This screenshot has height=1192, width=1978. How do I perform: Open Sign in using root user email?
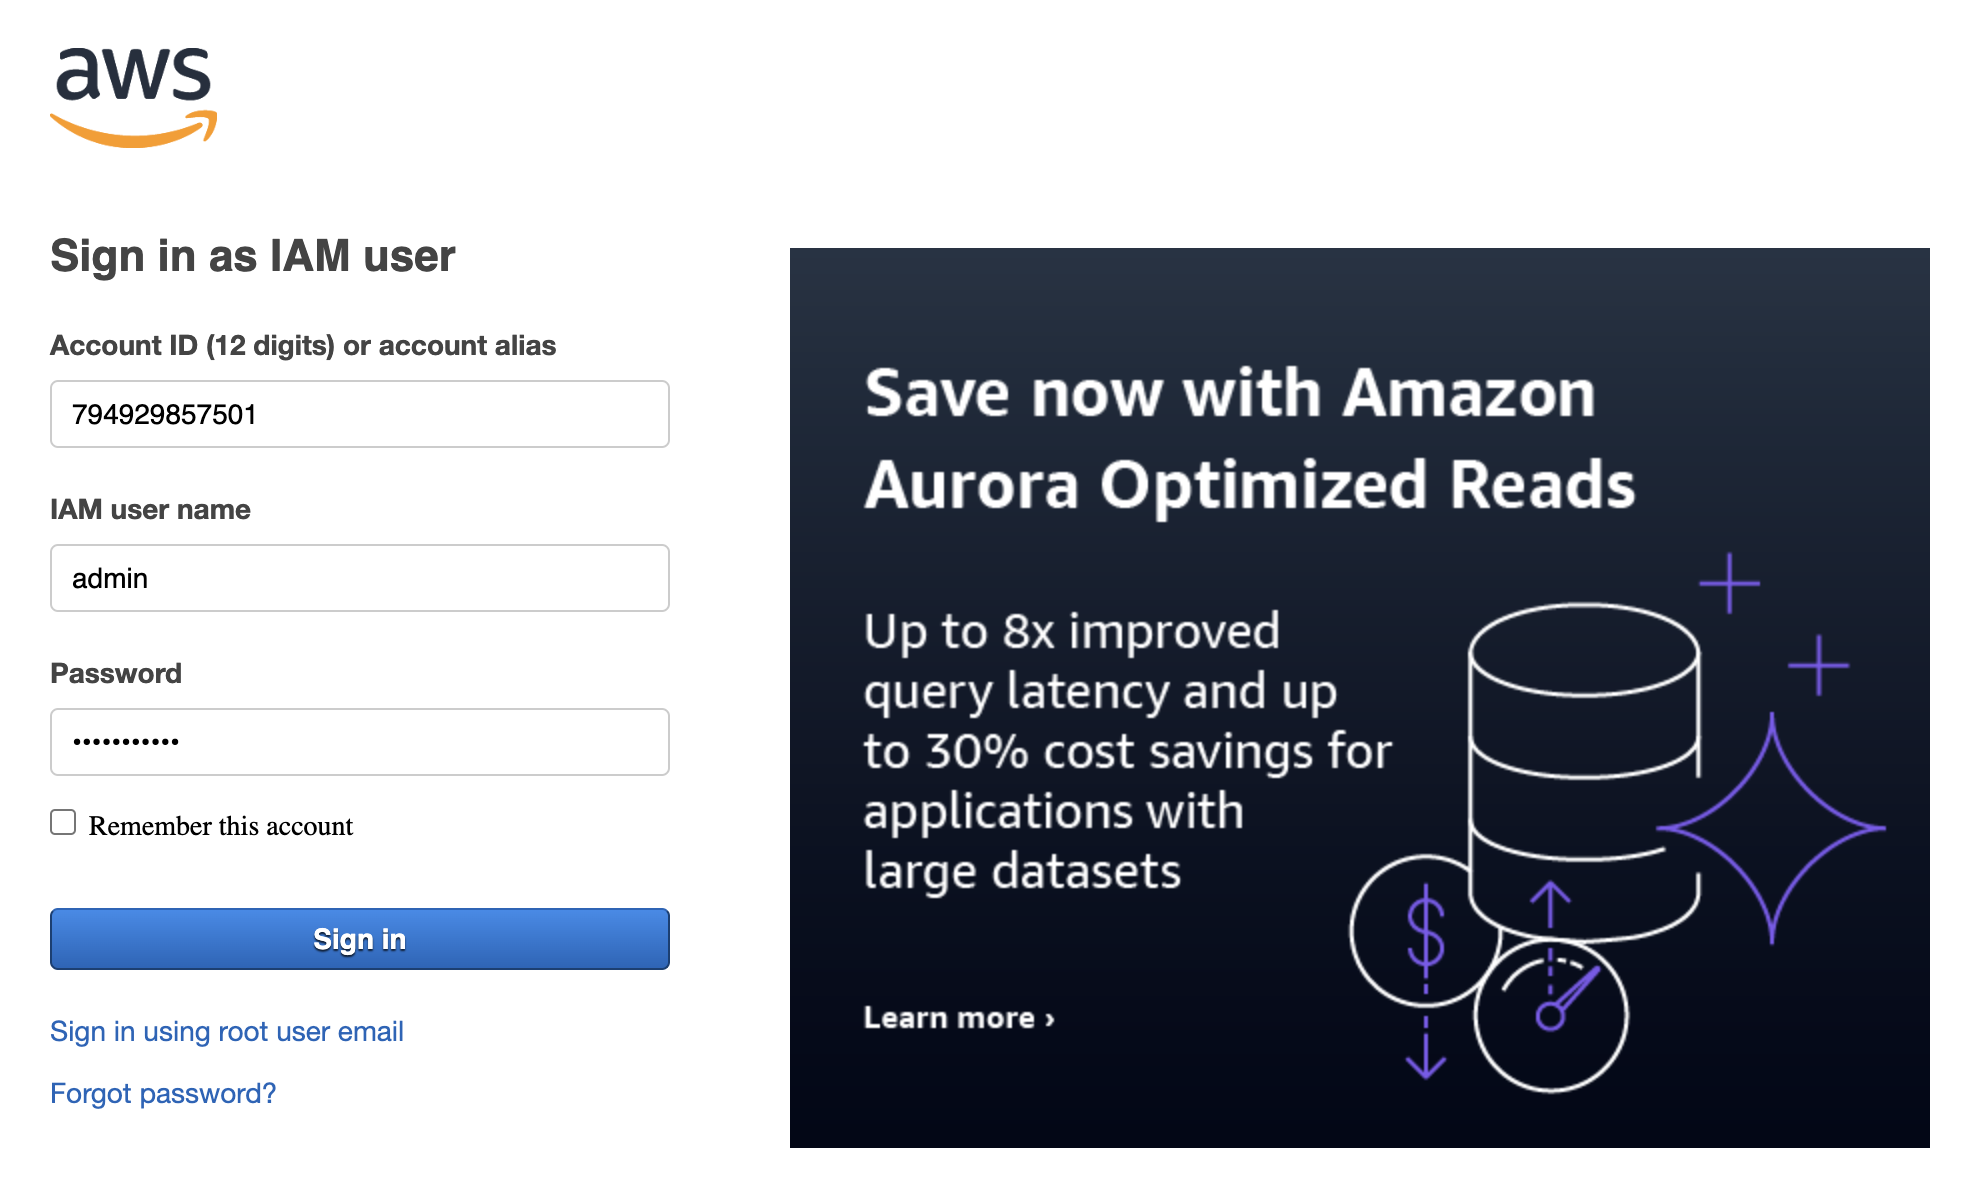click(x=227, y=1031)
